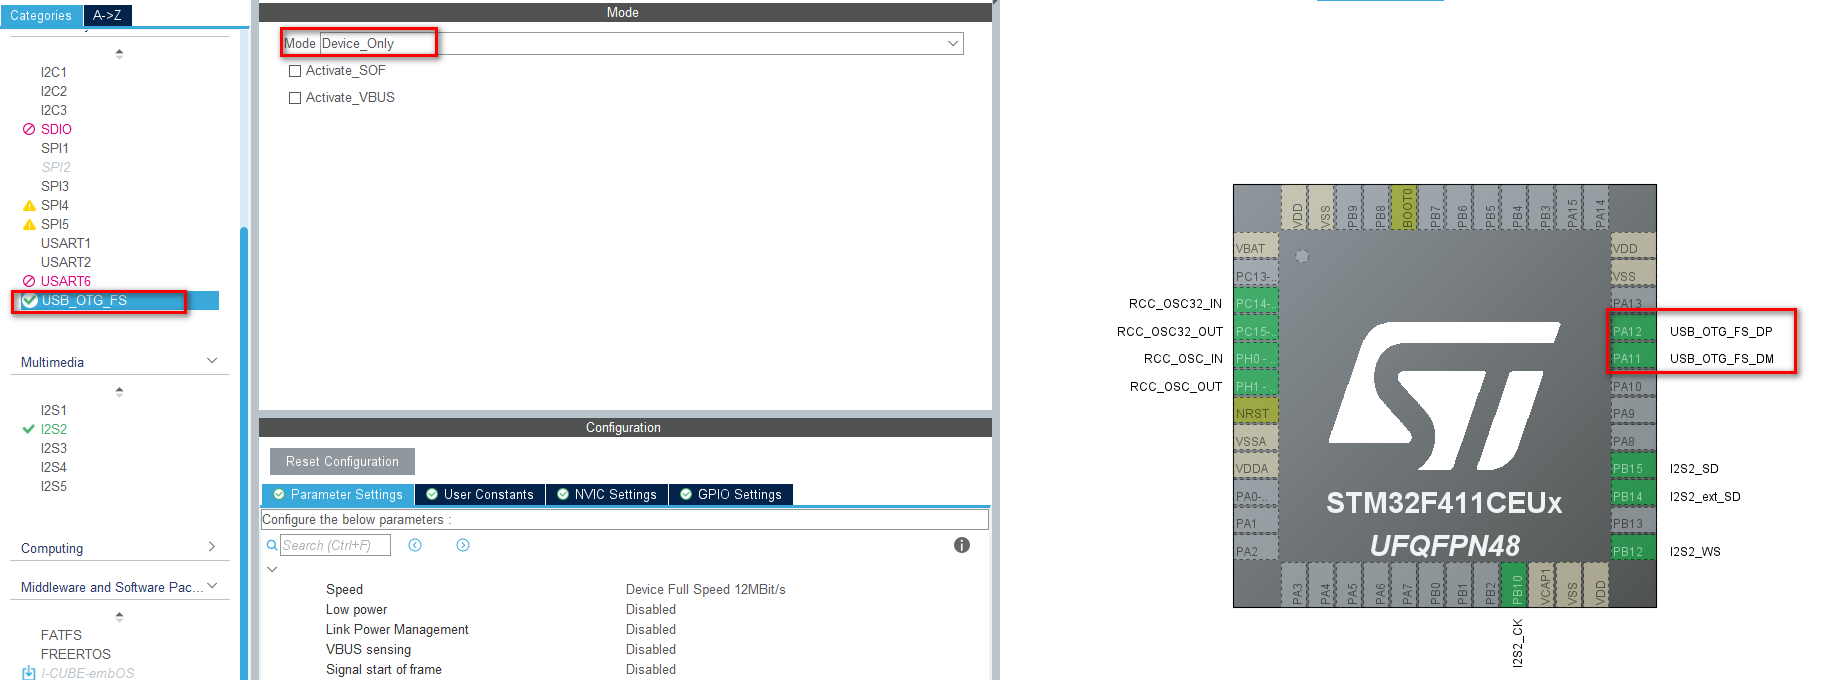Select I2S1 in the Multimedia list
The width and height of the screenshot is (1845, 680).
tap(54, 410)
